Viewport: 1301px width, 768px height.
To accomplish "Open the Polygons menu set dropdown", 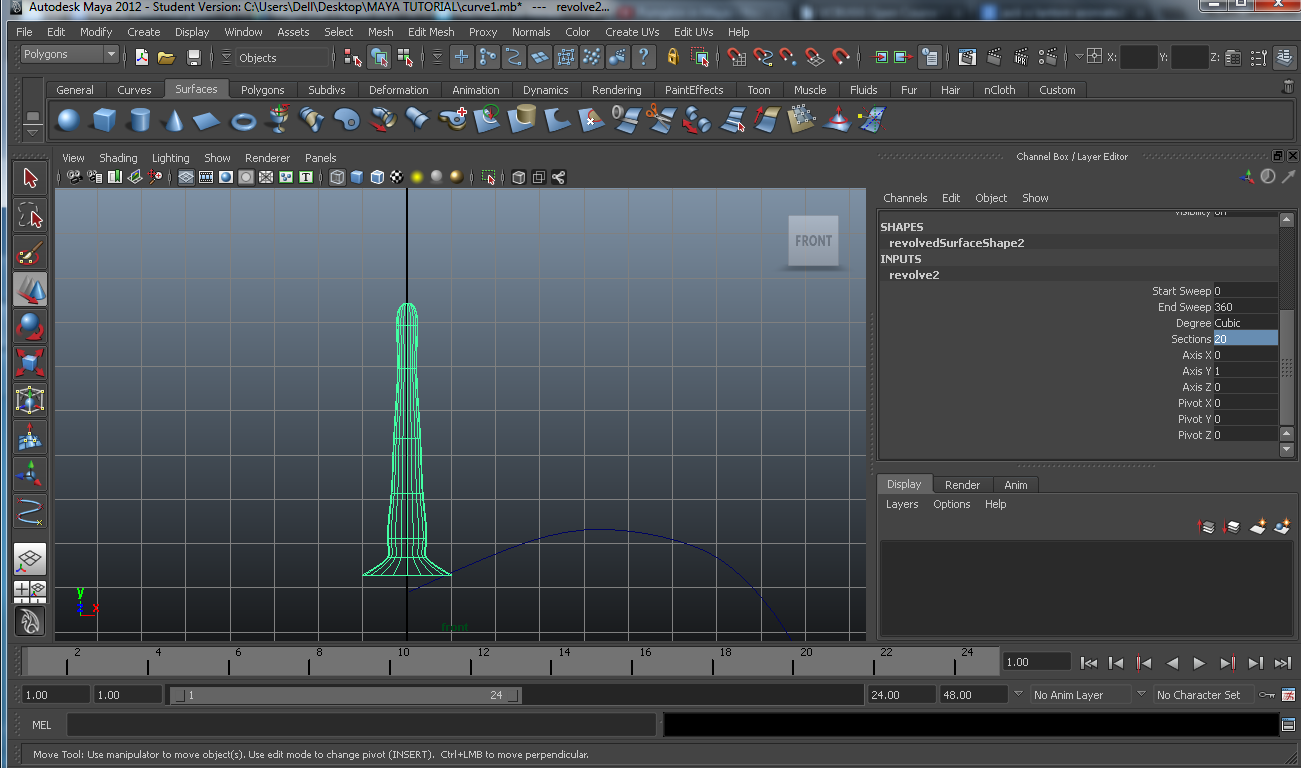I will click(x=68, y=54).
